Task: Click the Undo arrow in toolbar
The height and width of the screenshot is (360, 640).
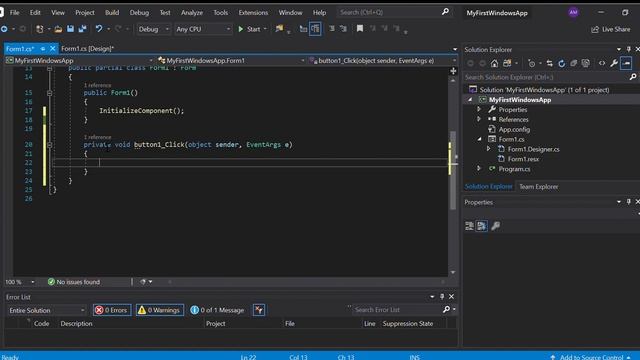Action: tap(99, 29)
